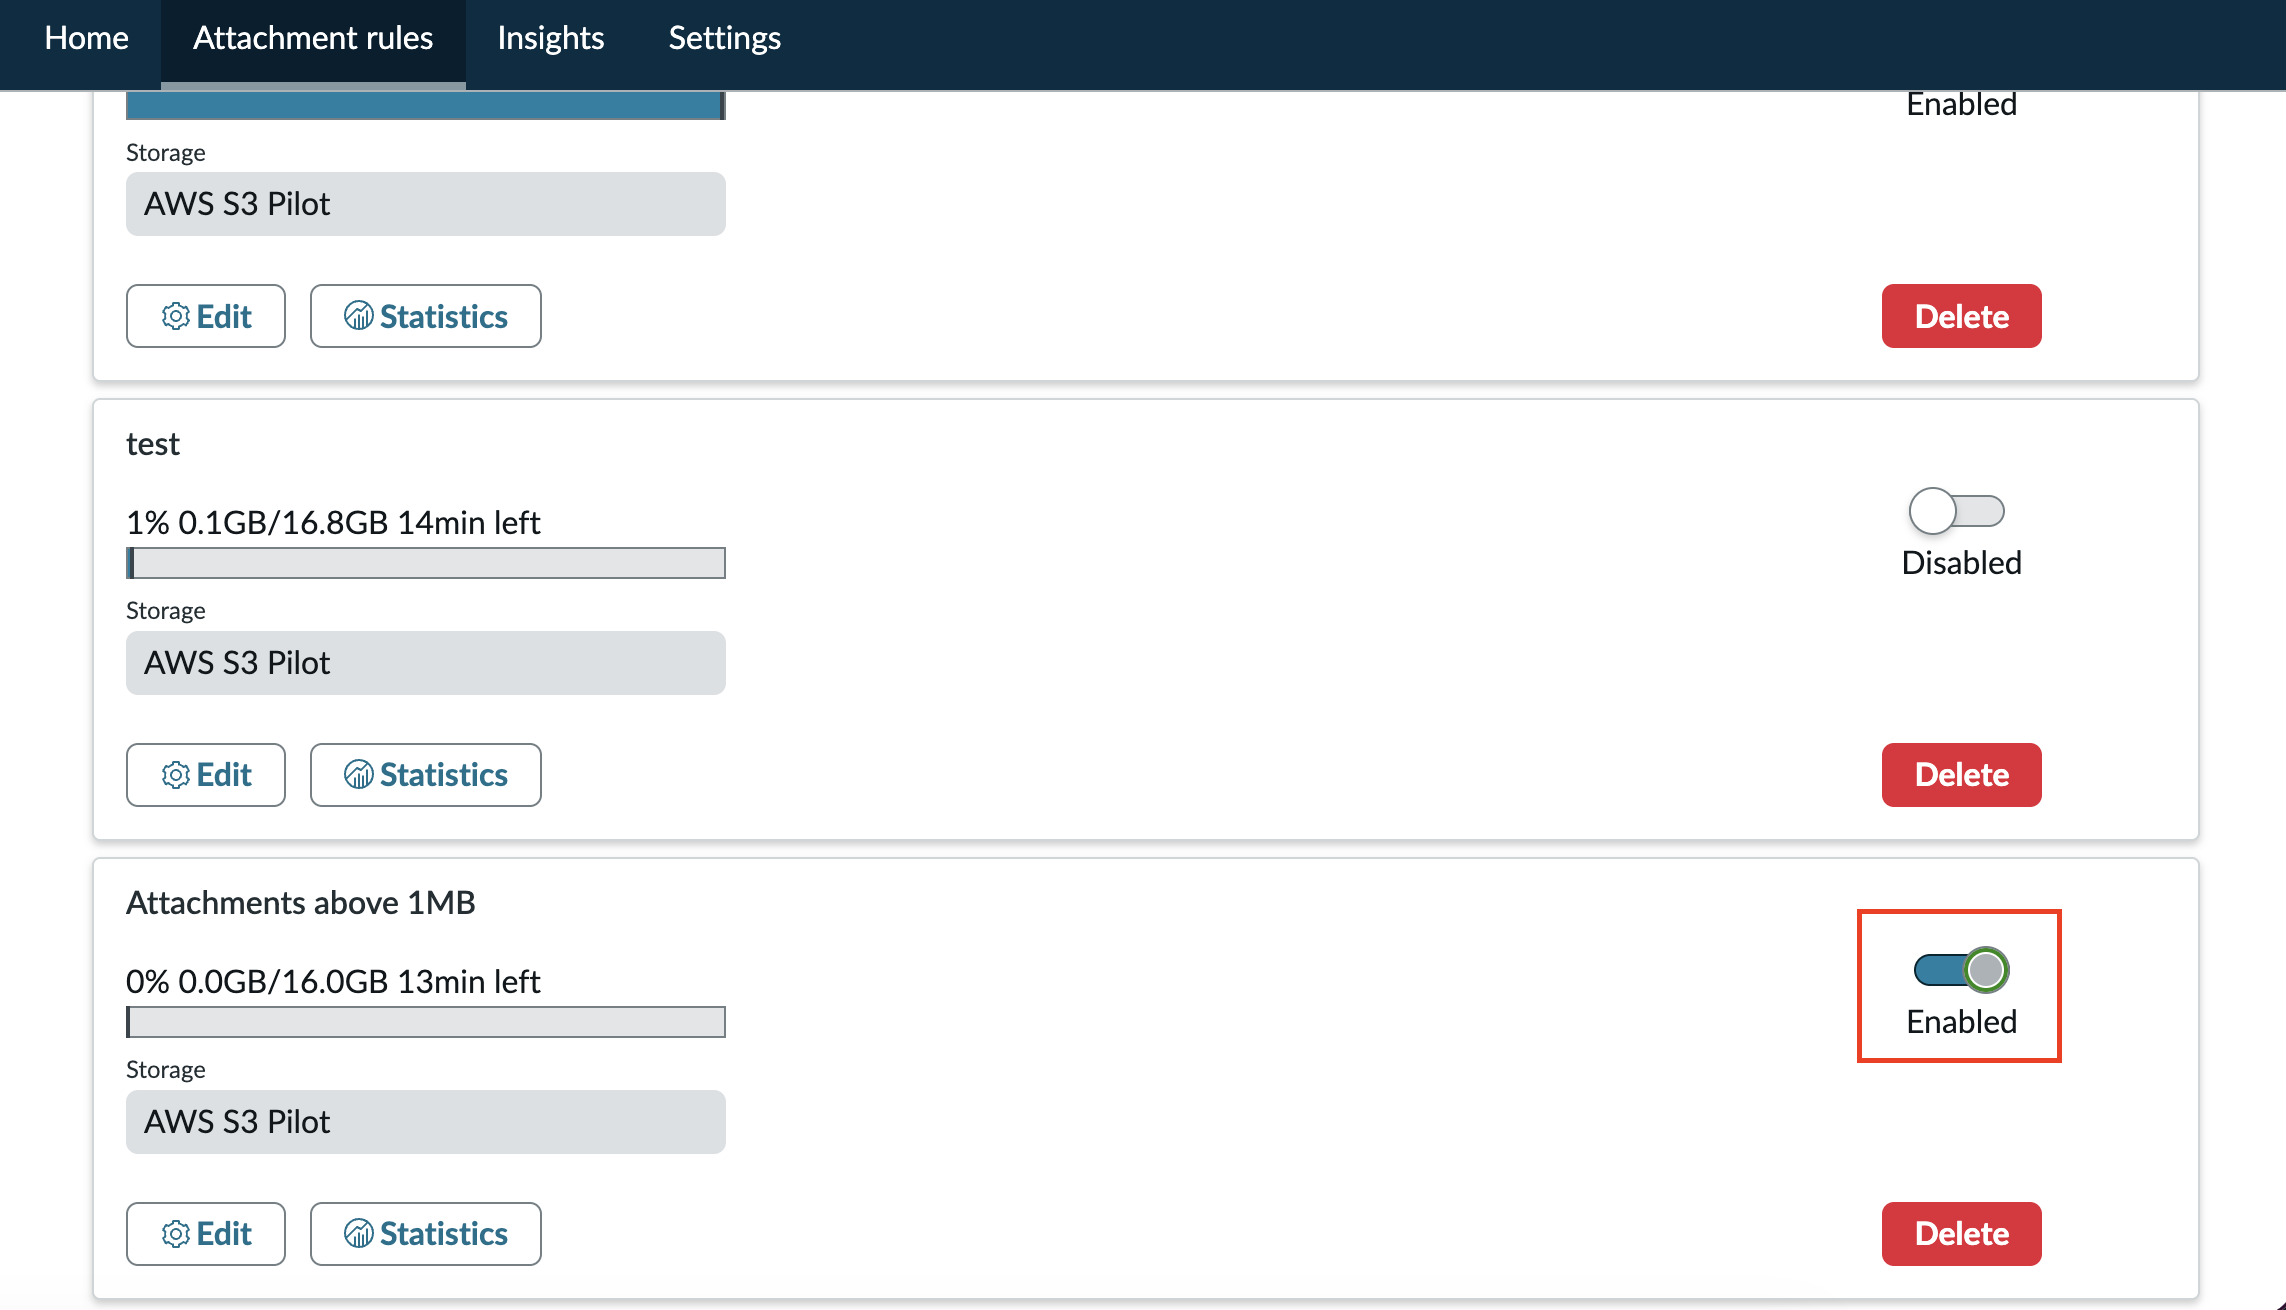Open the Home tab

click(x=87, y=38)
